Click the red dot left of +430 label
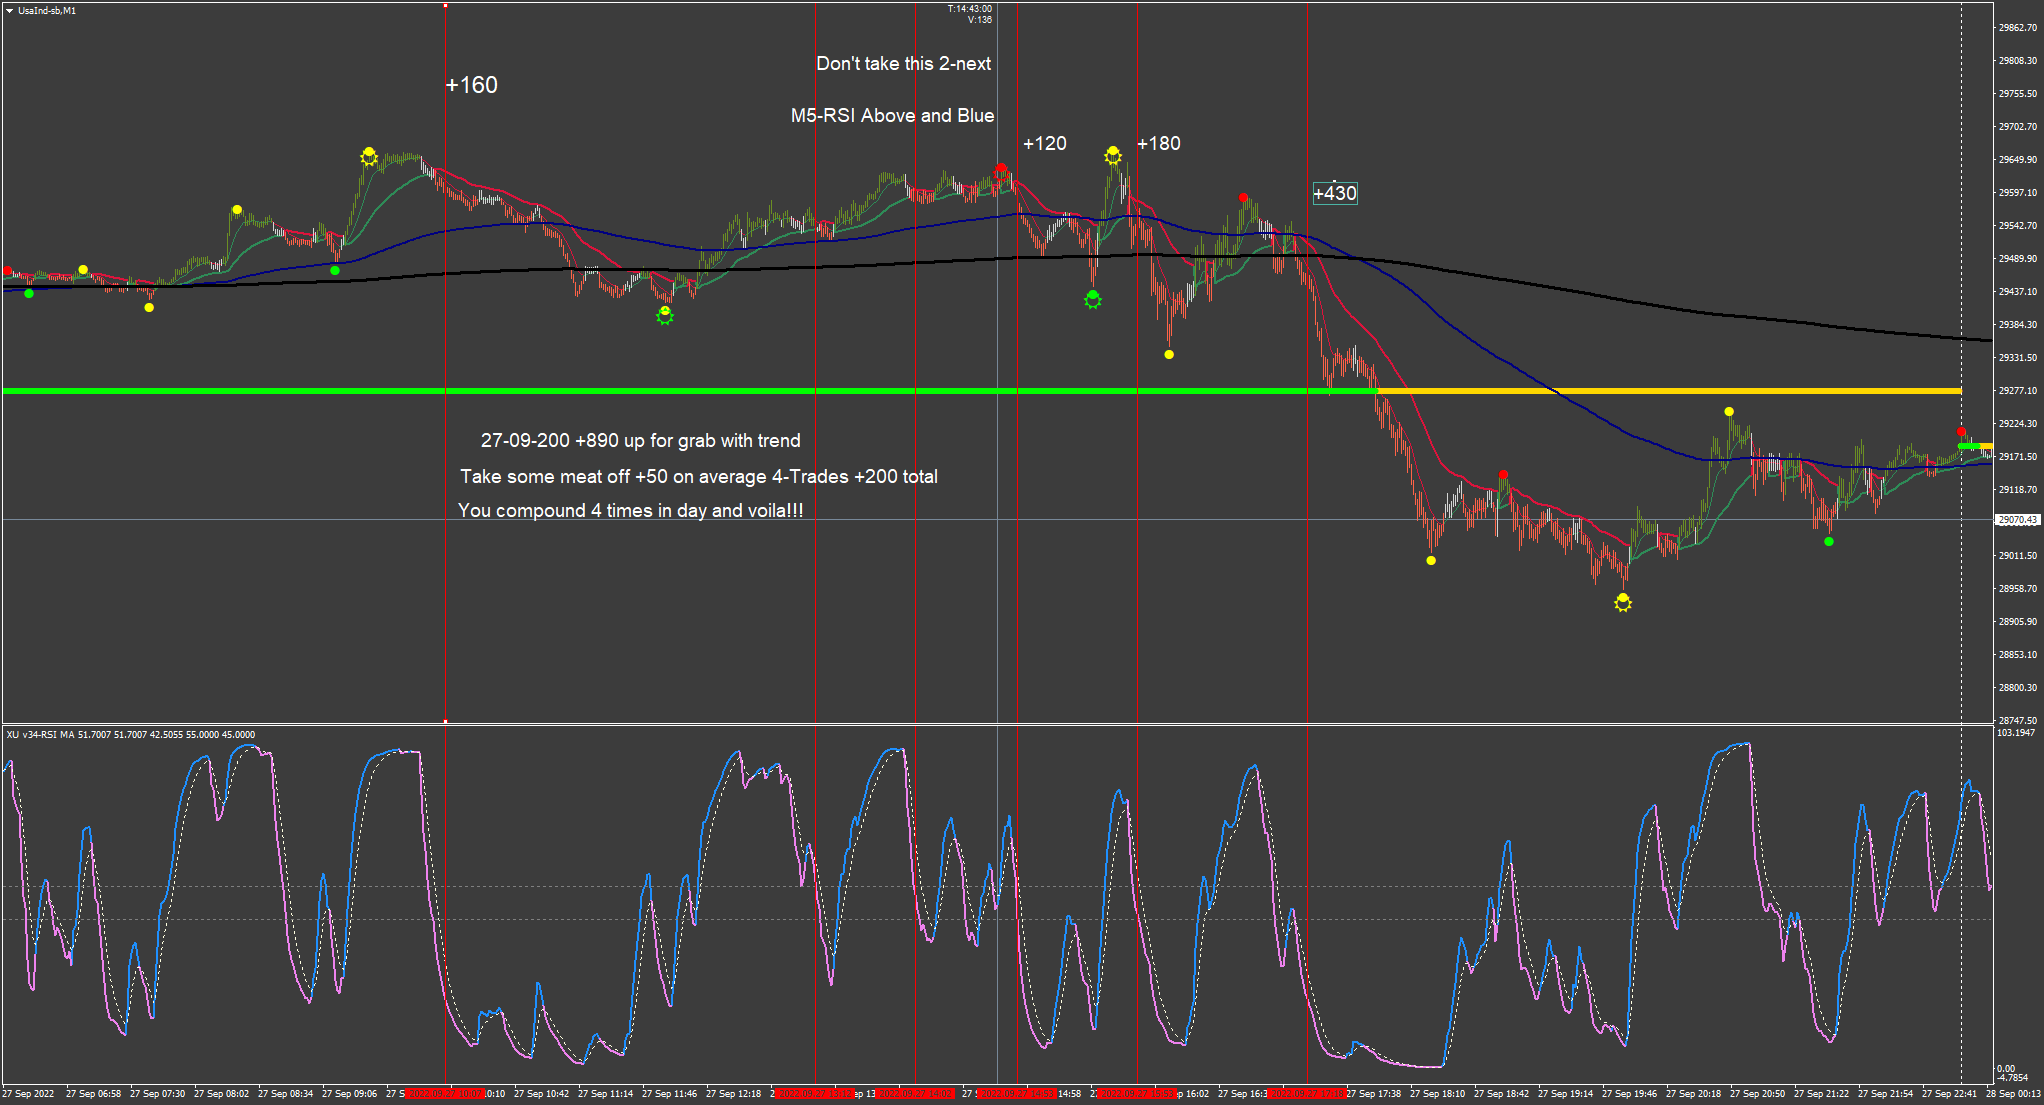 tap(1243, 198)
